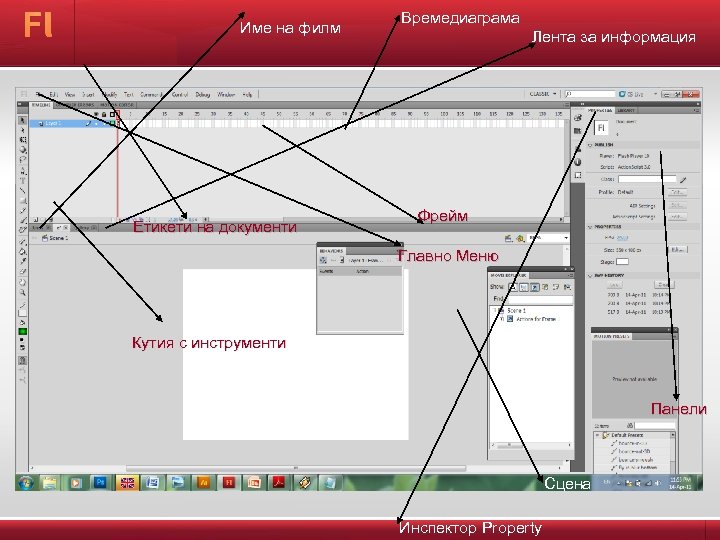
Task: Collapse the SWF History section
Action: [x=590, y=276]
